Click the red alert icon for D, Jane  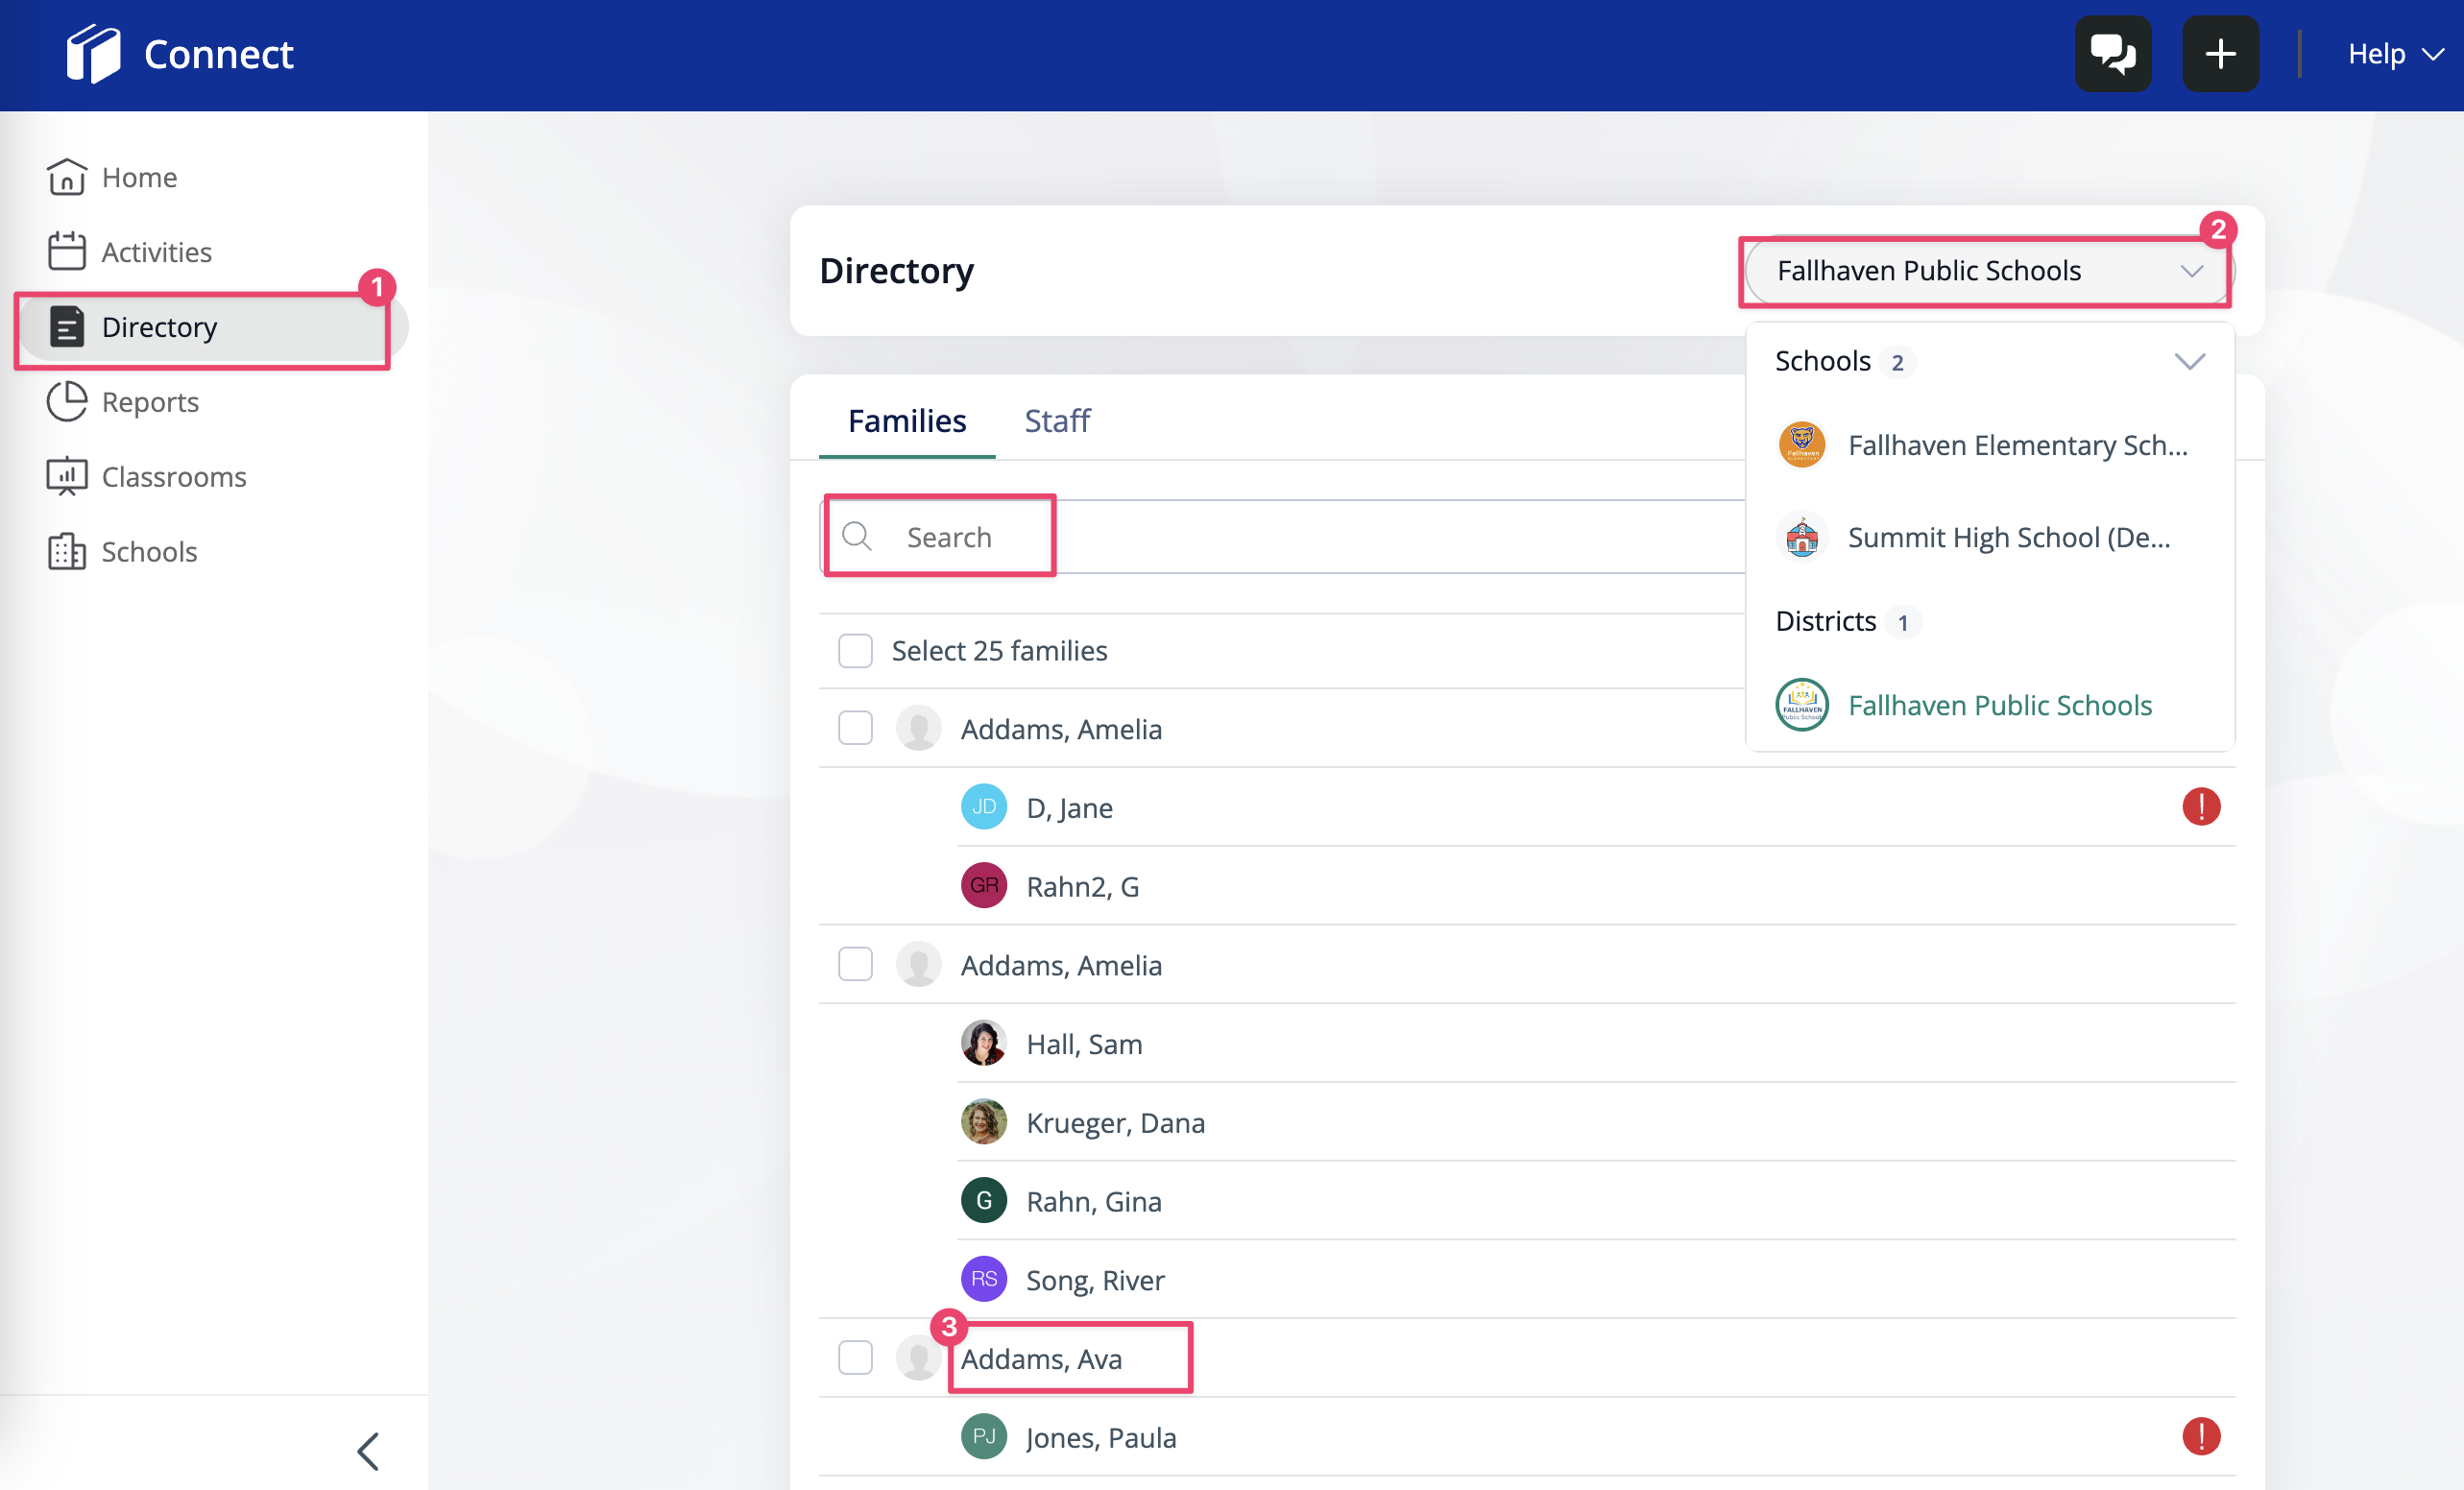click(x=2200, y=807)
